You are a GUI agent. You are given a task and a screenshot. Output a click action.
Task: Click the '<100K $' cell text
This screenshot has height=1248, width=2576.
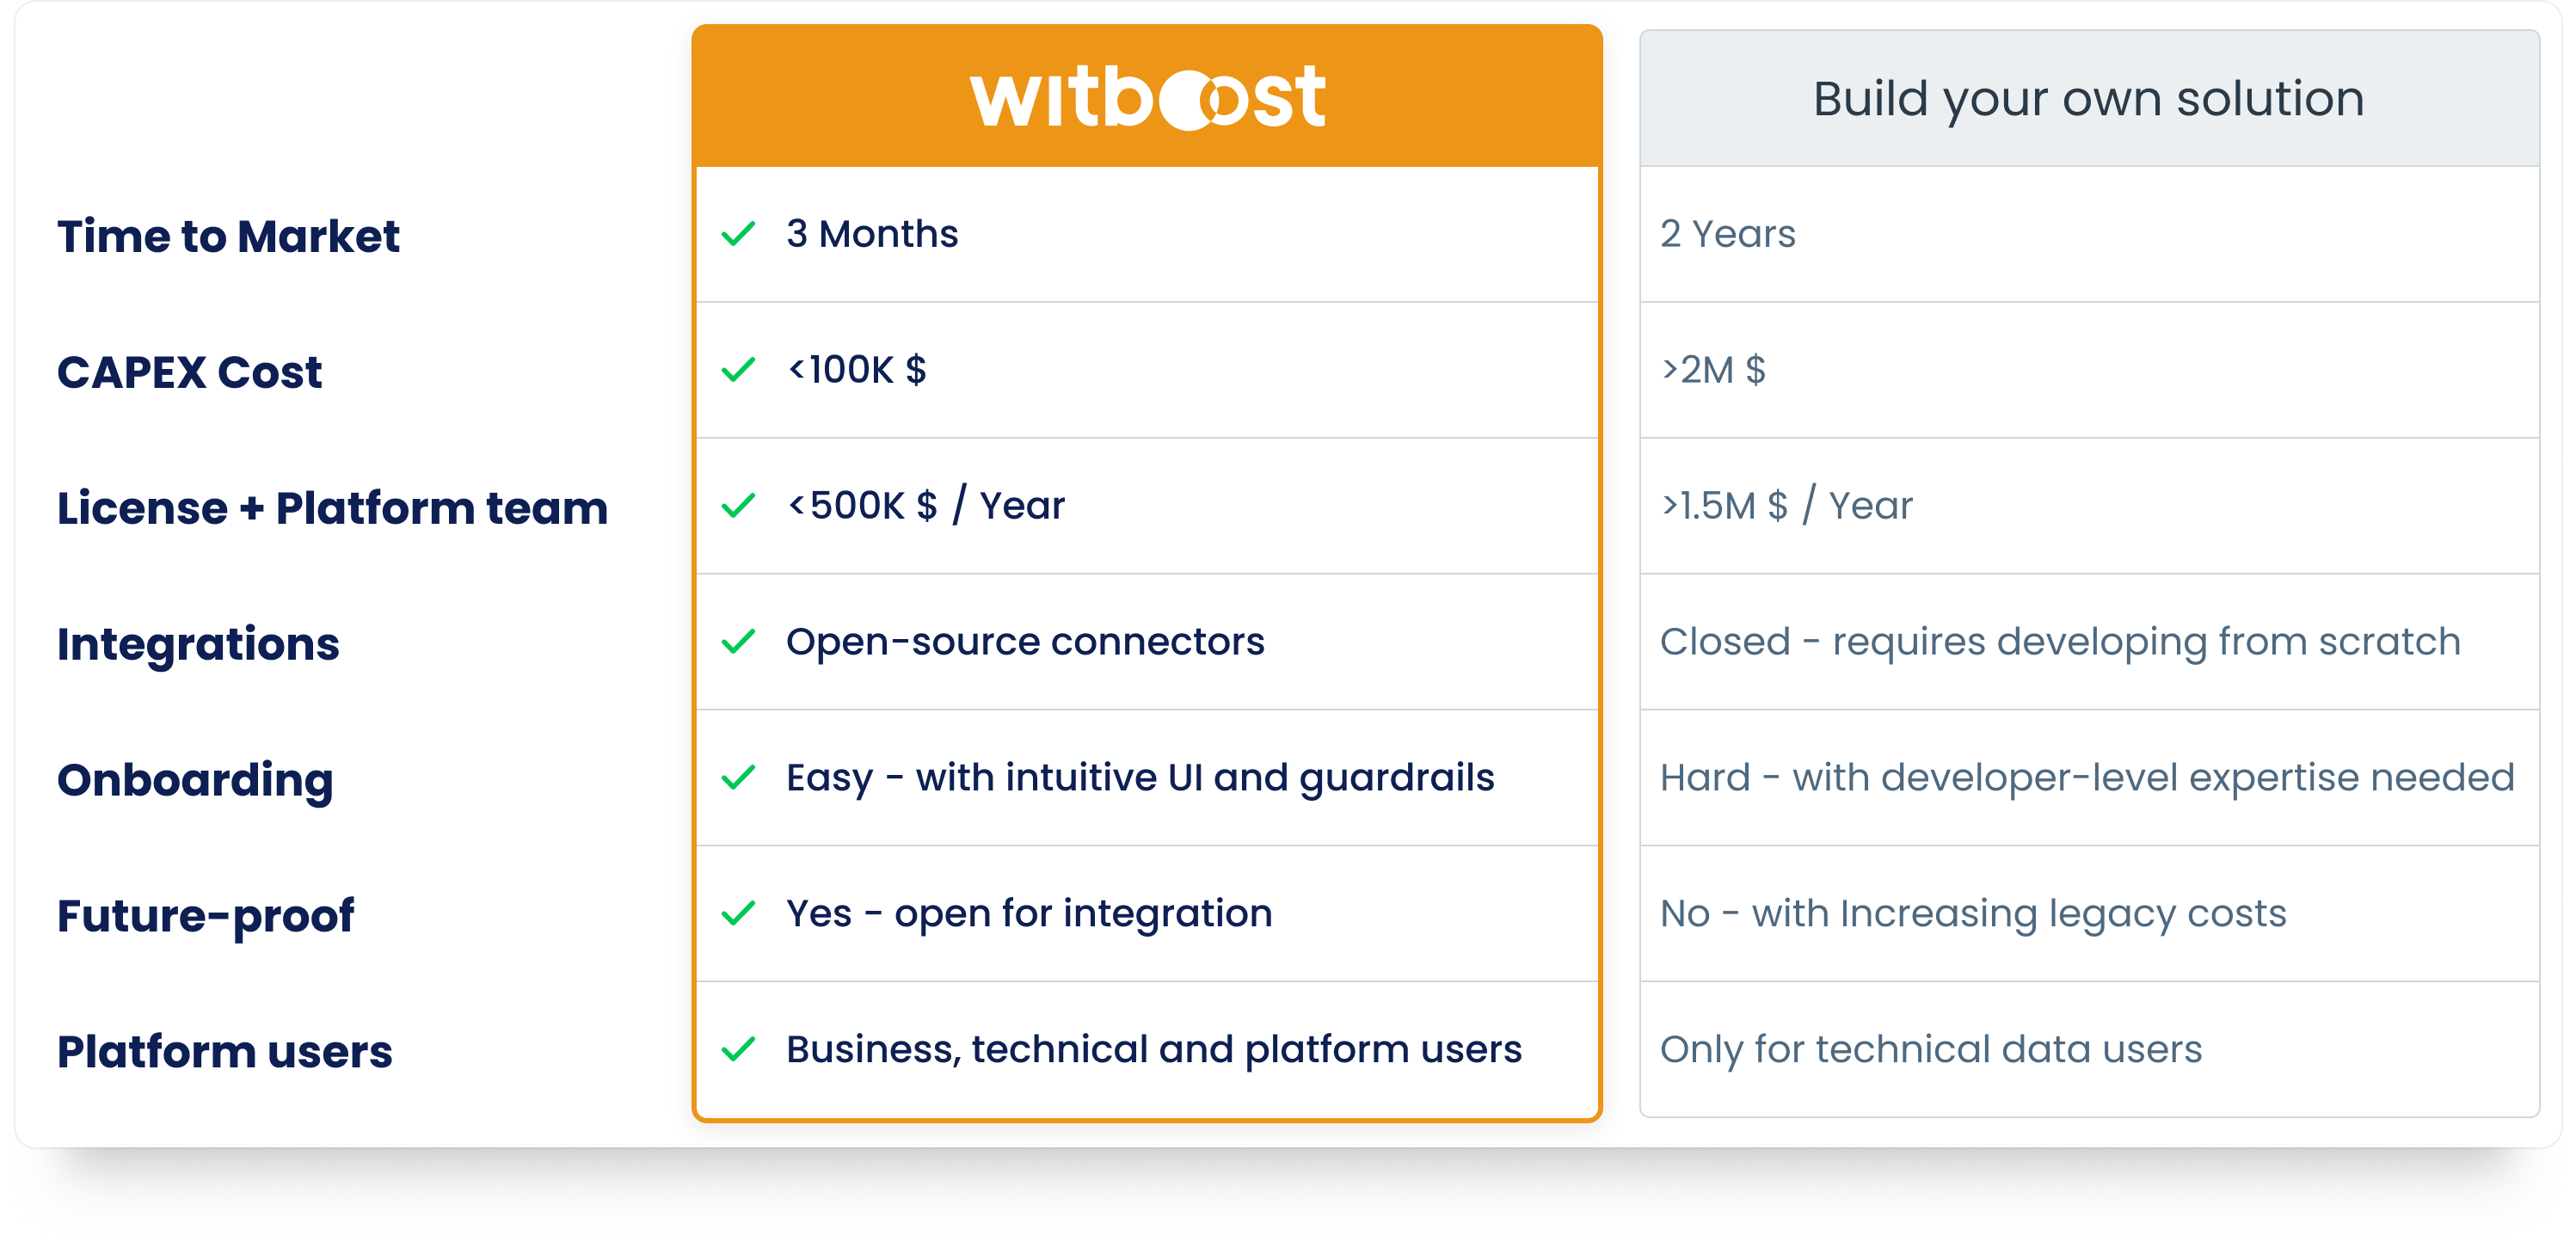tap(857, 370)
